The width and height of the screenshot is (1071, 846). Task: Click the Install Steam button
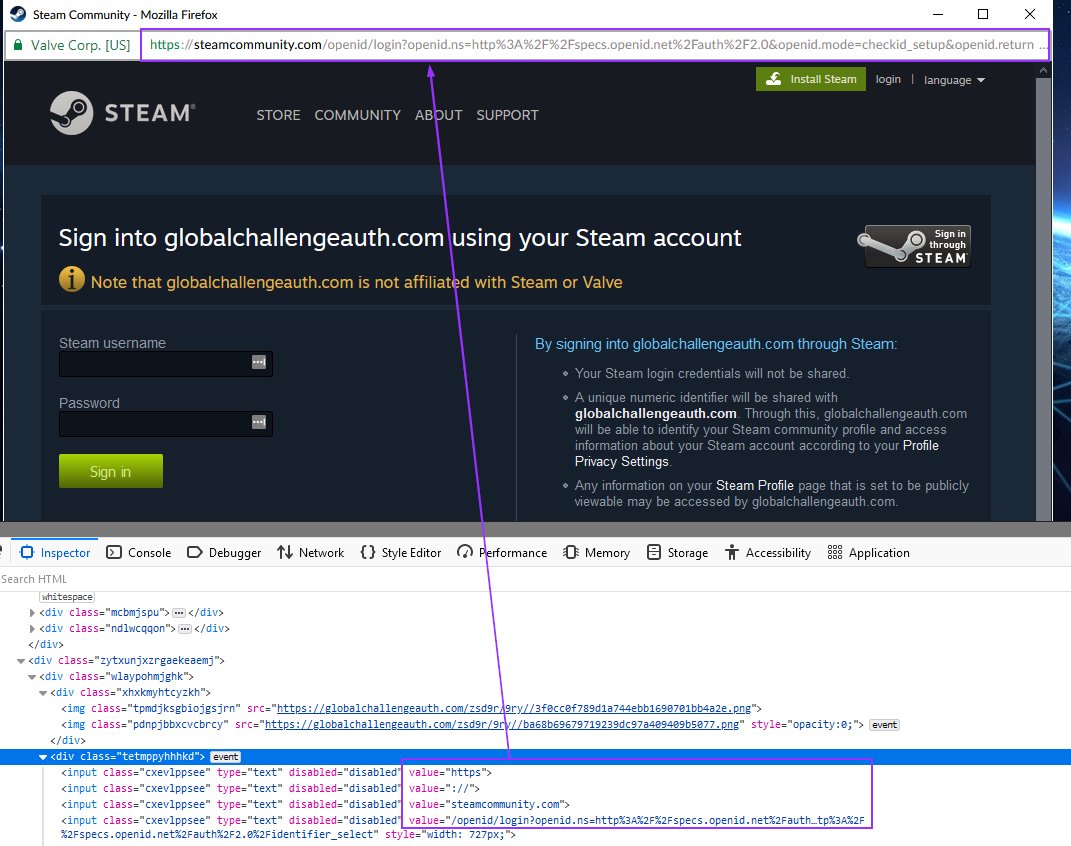811,79
